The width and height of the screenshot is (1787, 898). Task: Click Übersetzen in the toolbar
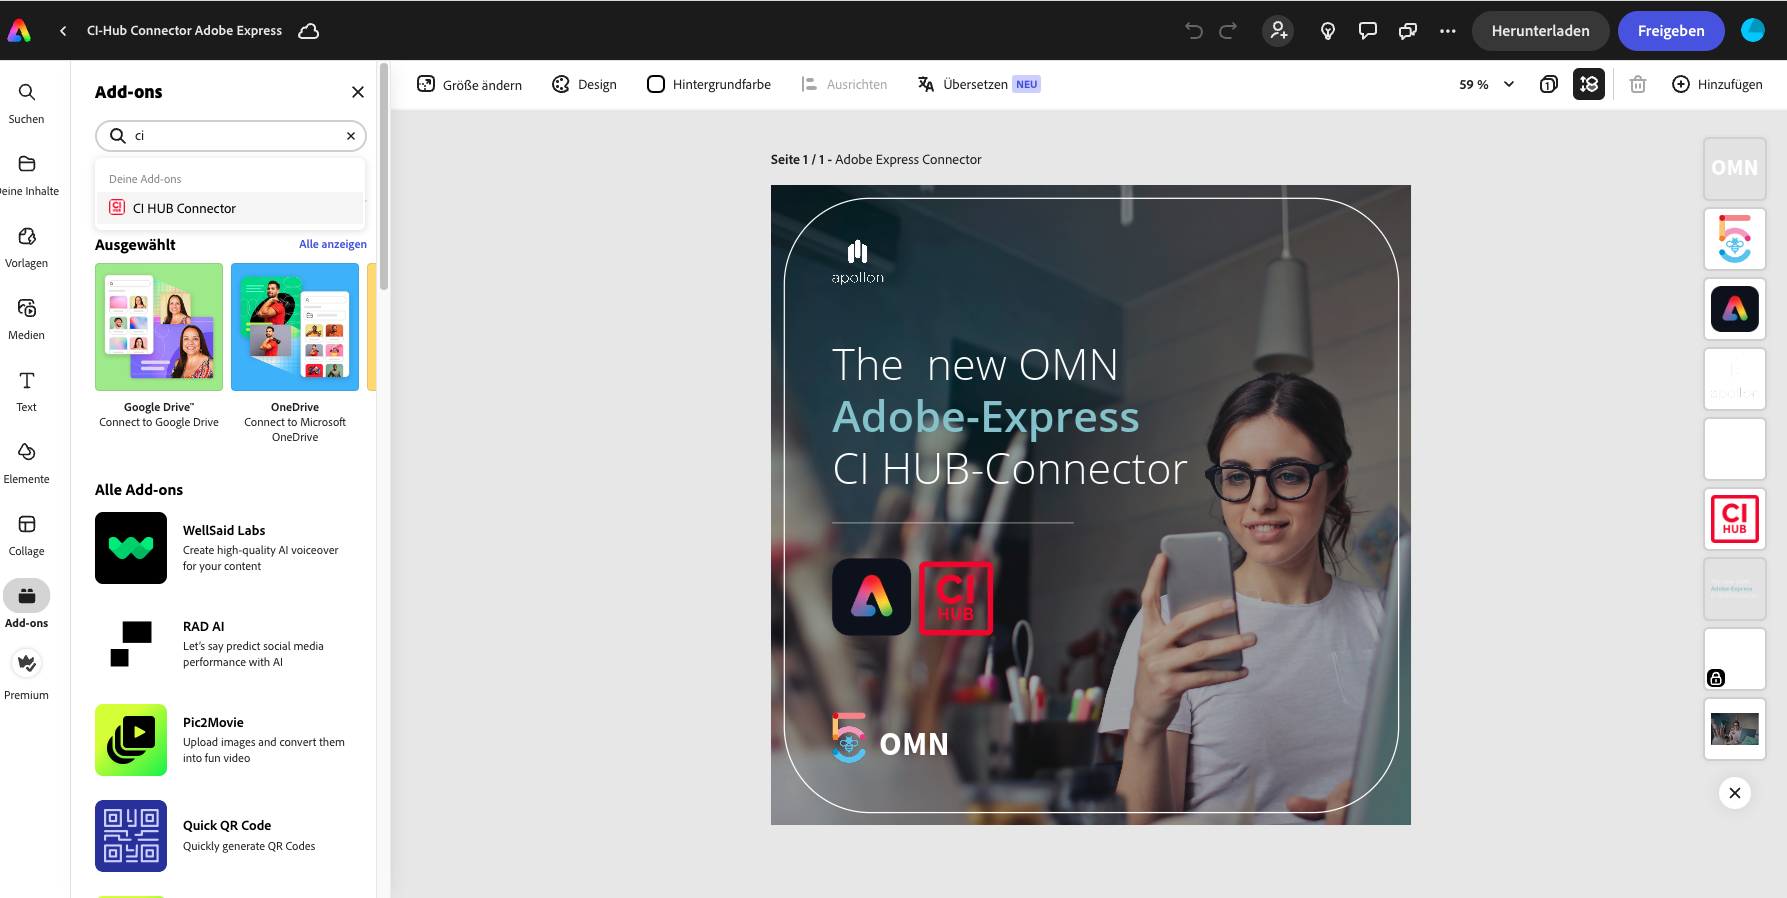[x=978, y=85]
